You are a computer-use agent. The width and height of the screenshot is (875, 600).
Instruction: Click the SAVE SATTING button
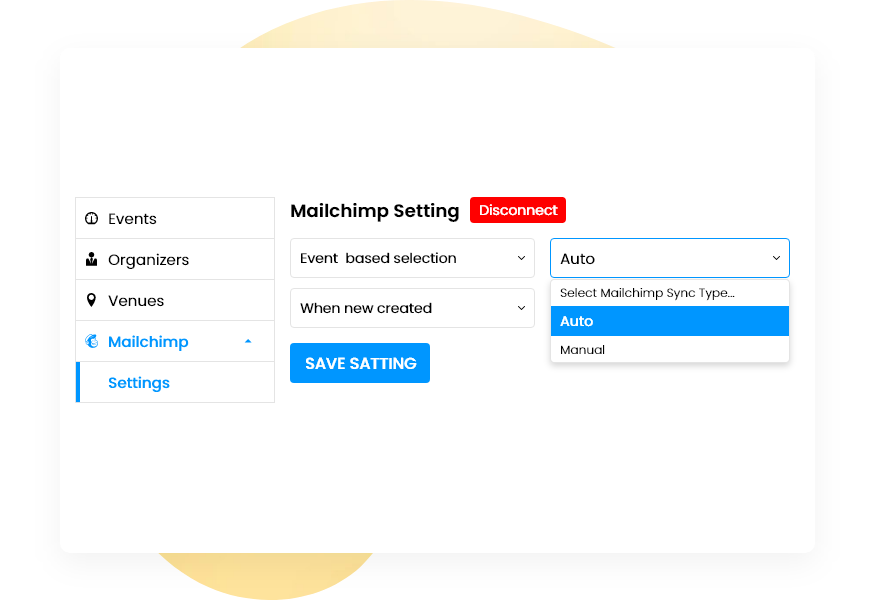click(359, 363)
